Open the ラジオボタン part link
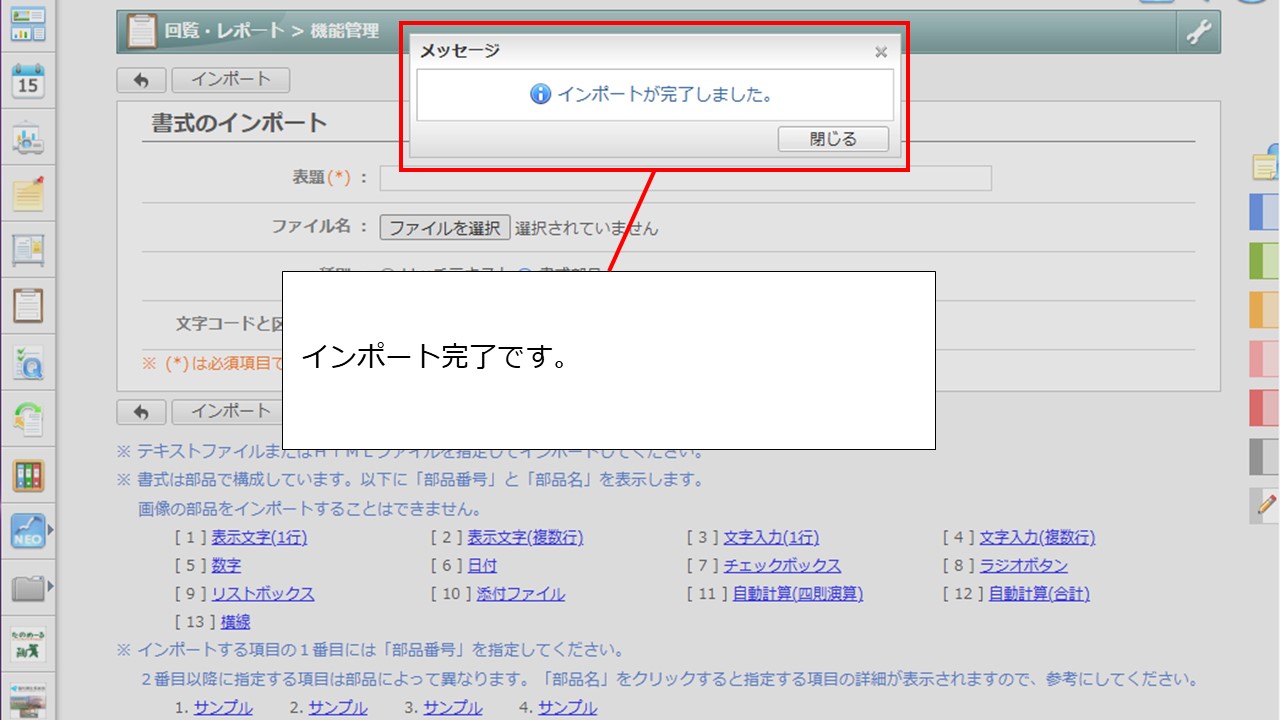The height and width of the screenshot is (720, 1280). coord(1024,566)
